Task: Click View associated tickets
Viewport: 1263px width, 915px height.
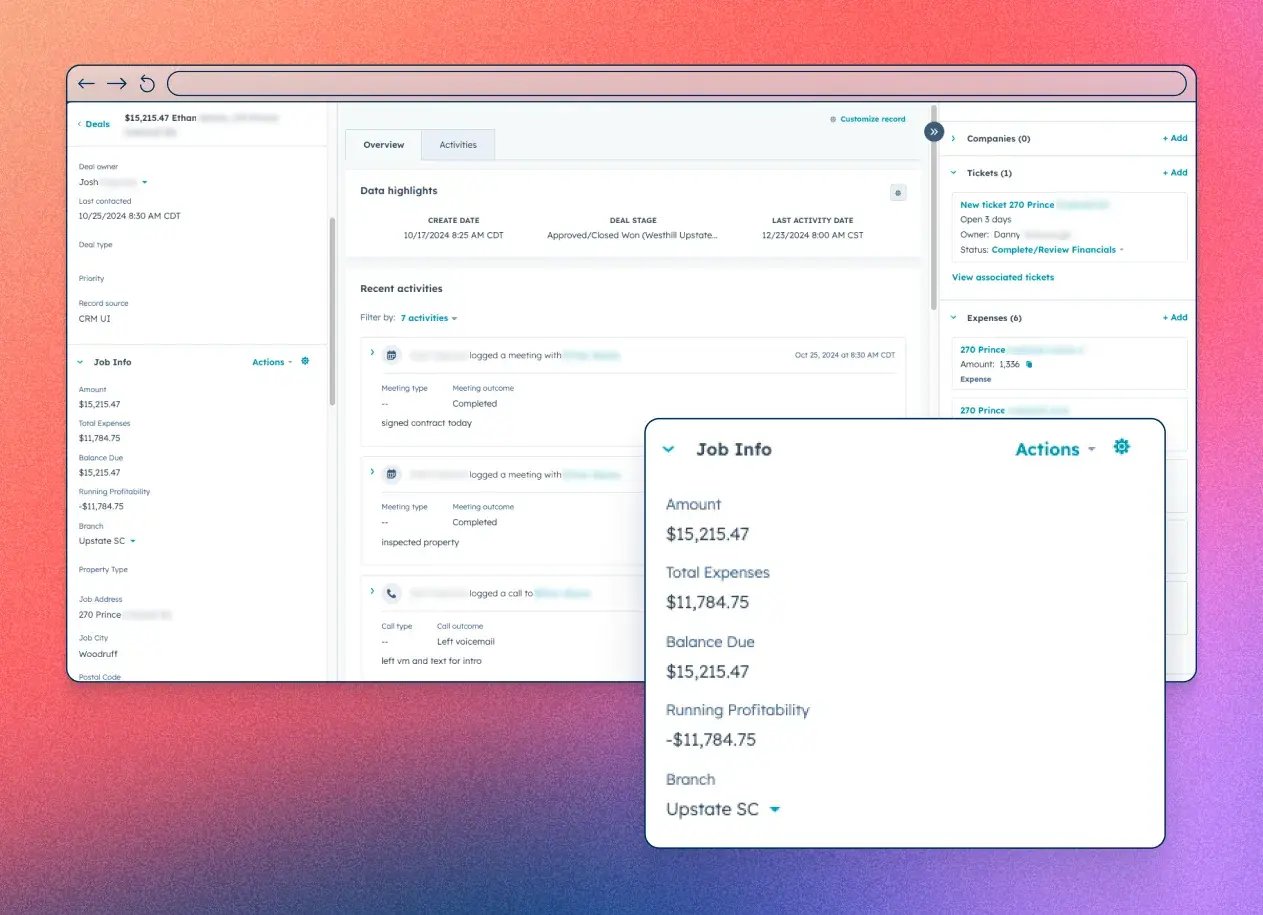Action: pos(1003,277)
